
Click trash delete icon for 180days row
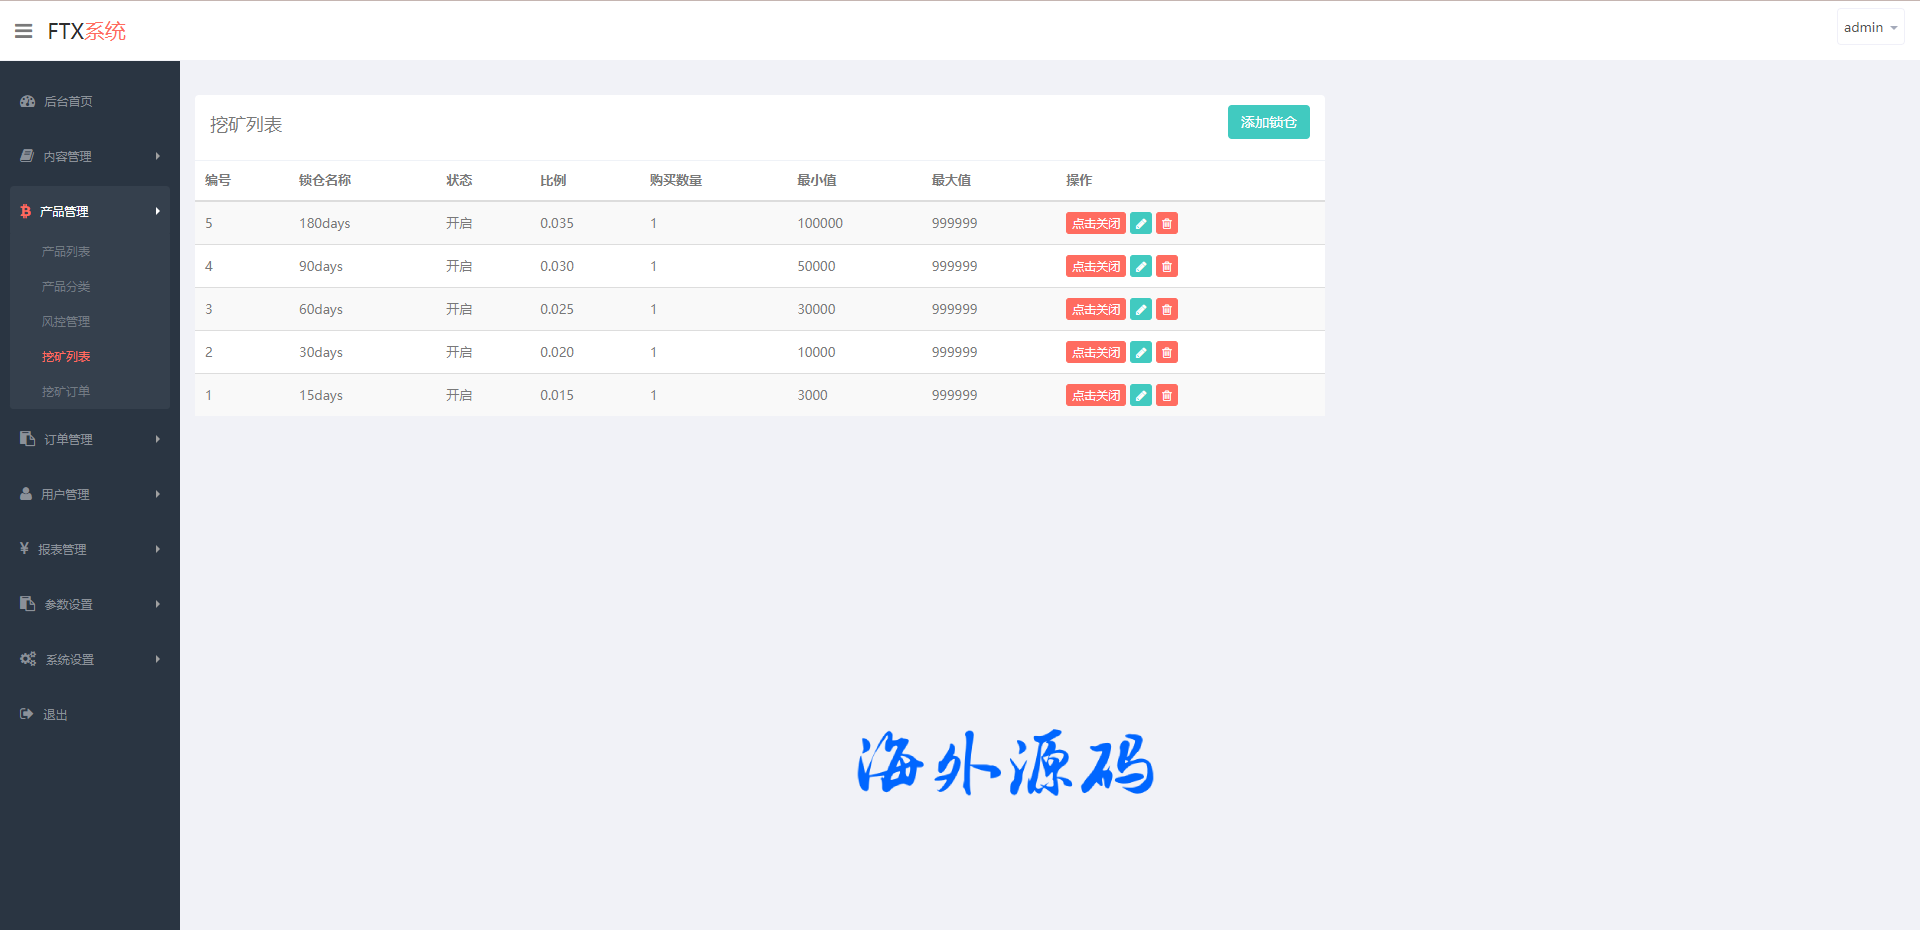click(x=1166, y=223)
